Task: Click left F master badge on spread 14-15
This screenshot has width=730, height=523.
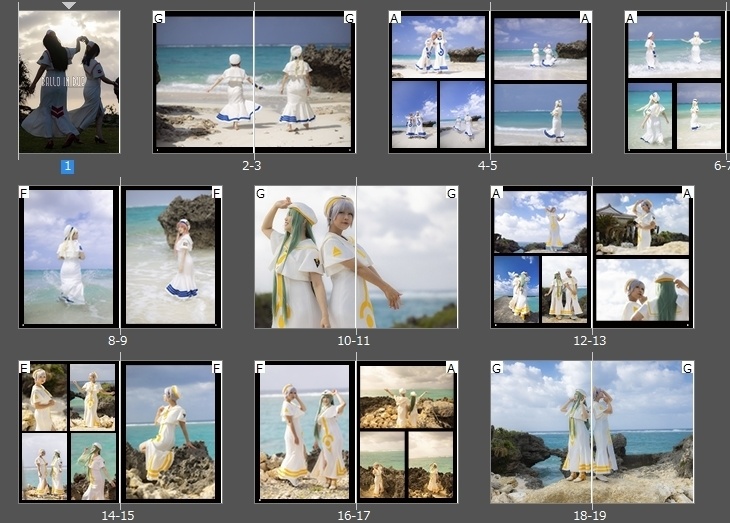Action: (x=24, y=367)
